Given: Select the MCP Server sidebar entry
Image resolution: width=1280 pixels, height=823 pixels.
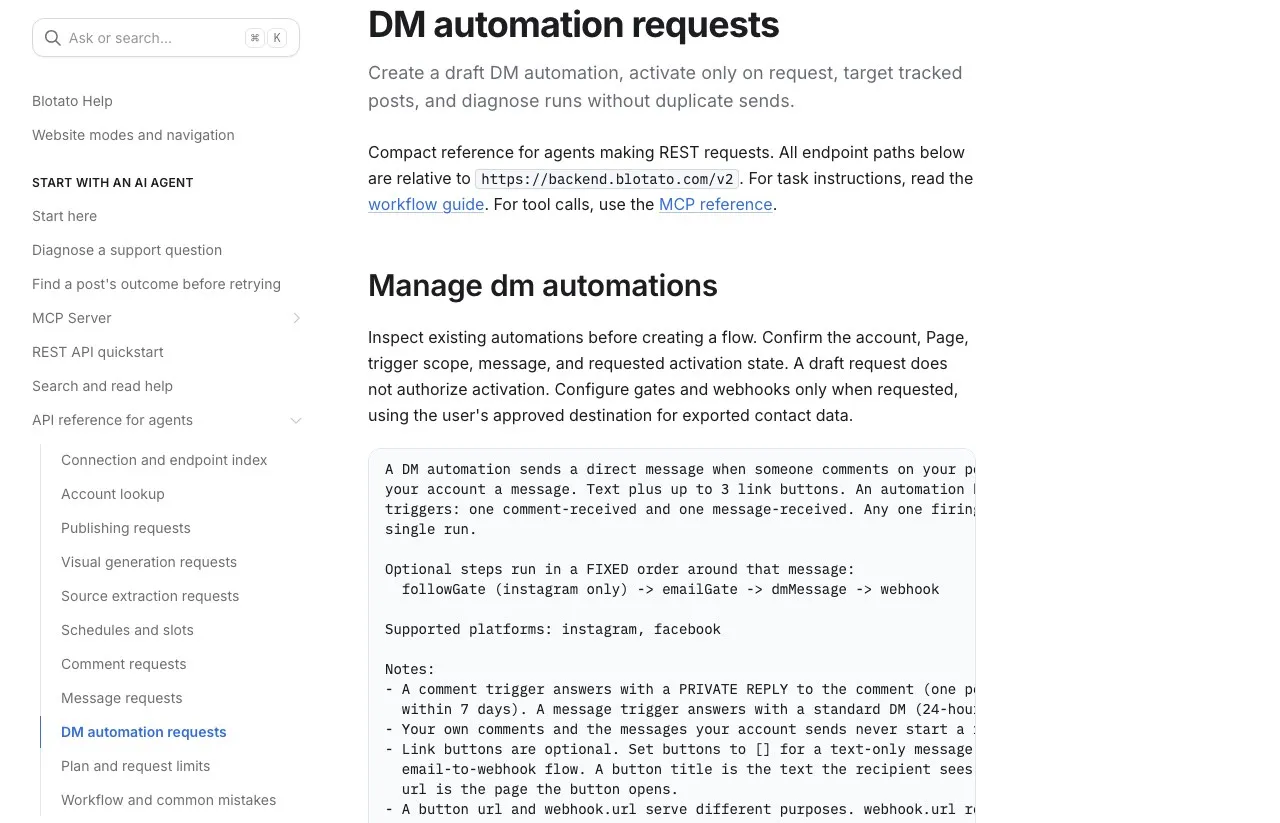Looking at the screenshot, I should pyautogui.click(x=72, y=318).
